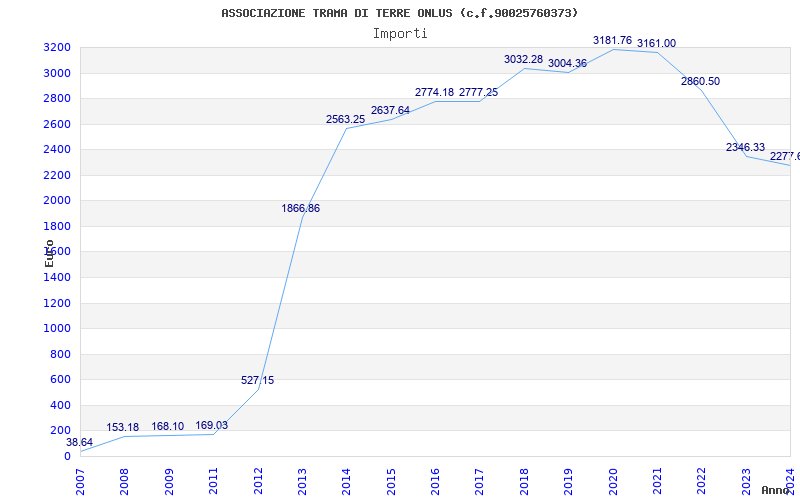Click the 2800 y-axis tick label
Screen dimensions: 800x500
(57, 98)
